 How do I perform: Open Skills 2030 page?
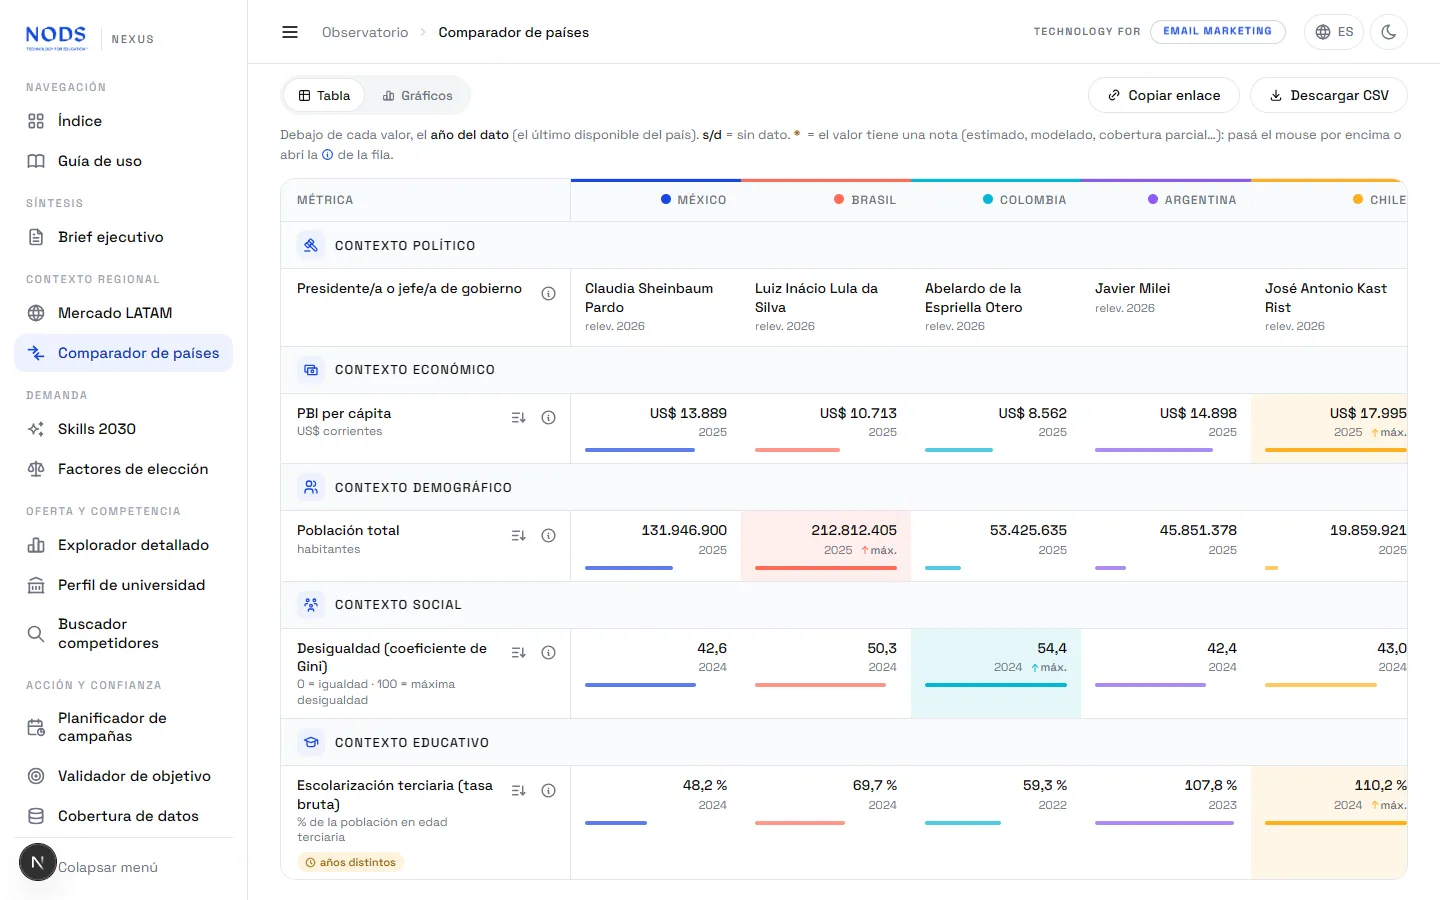(124, 429)
